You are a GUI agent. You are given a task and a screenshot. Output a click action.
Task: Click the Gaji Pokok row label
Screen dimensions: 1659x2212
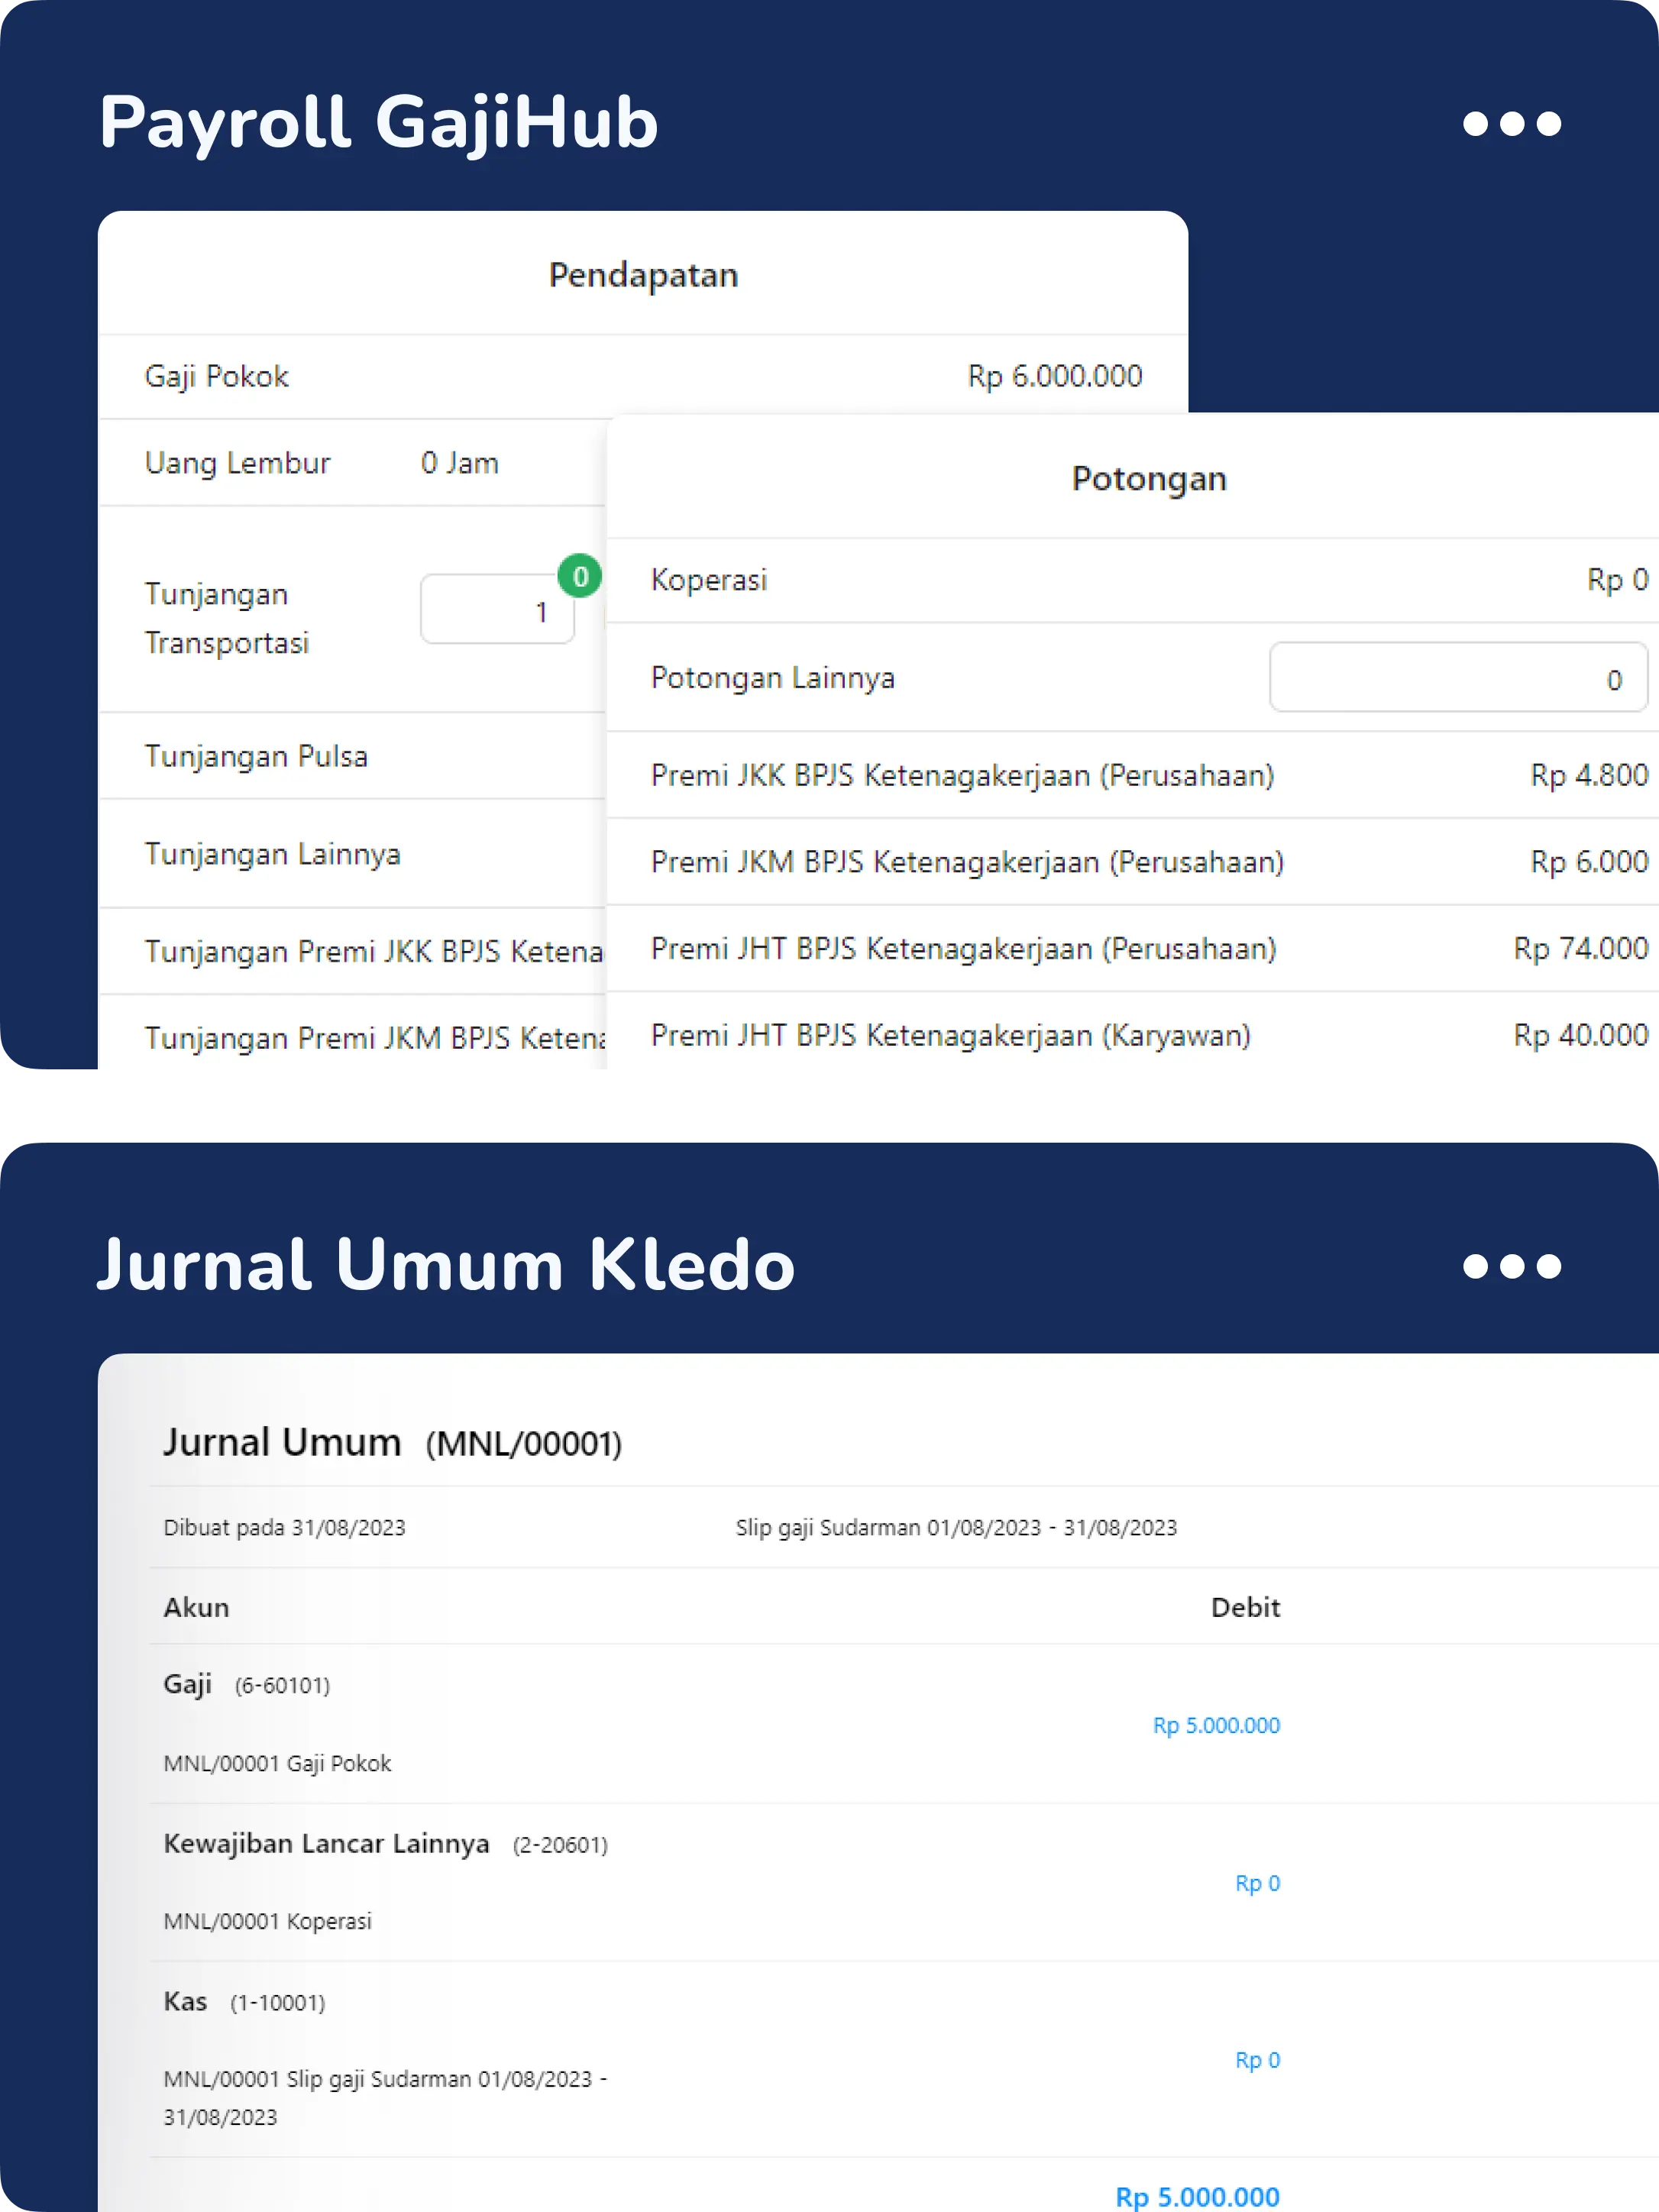pyautogui.click(x=216, y=376)
